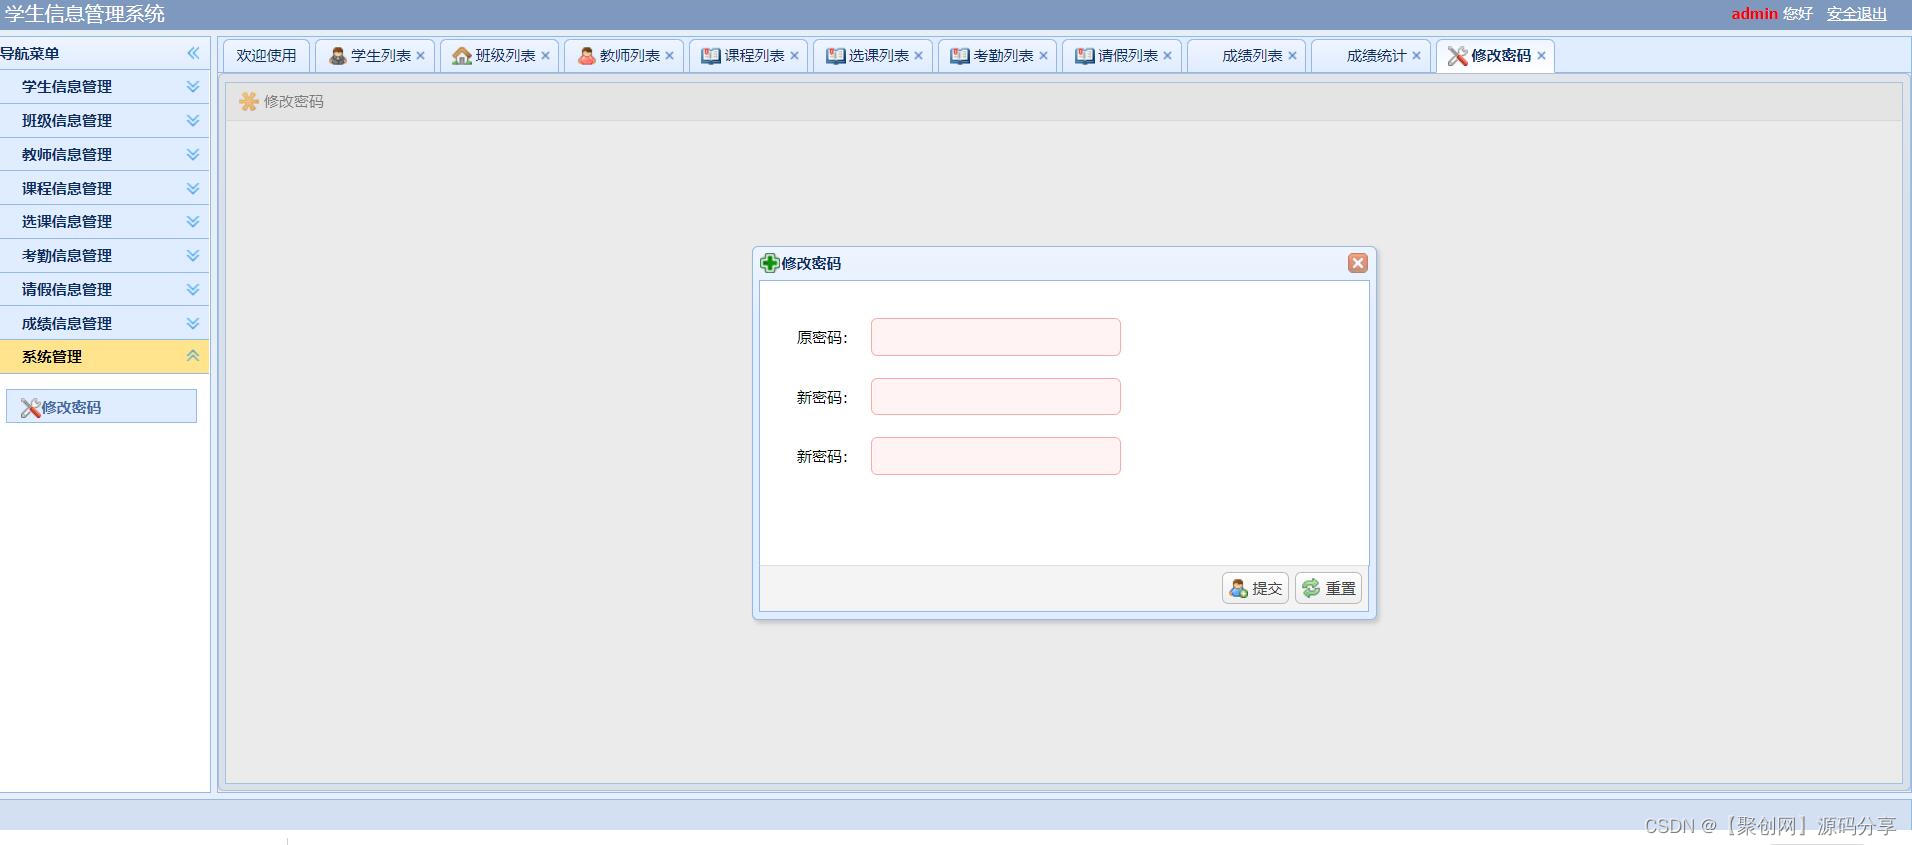Close the 选课列表 tab
The width and height of the screenshot is (1912, 845).
click(x=919, y=56)
